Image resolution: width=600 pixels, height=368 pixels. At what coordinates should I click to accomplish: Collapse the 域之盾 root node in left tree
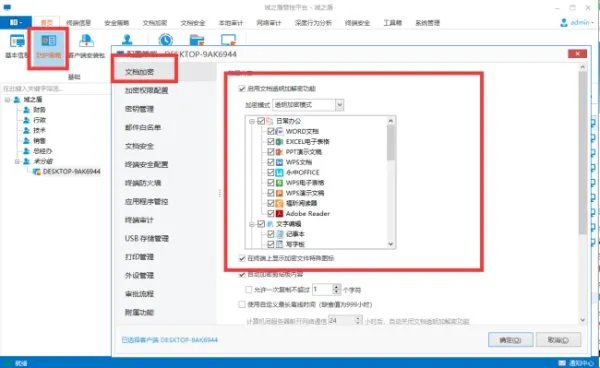[7, 100]
